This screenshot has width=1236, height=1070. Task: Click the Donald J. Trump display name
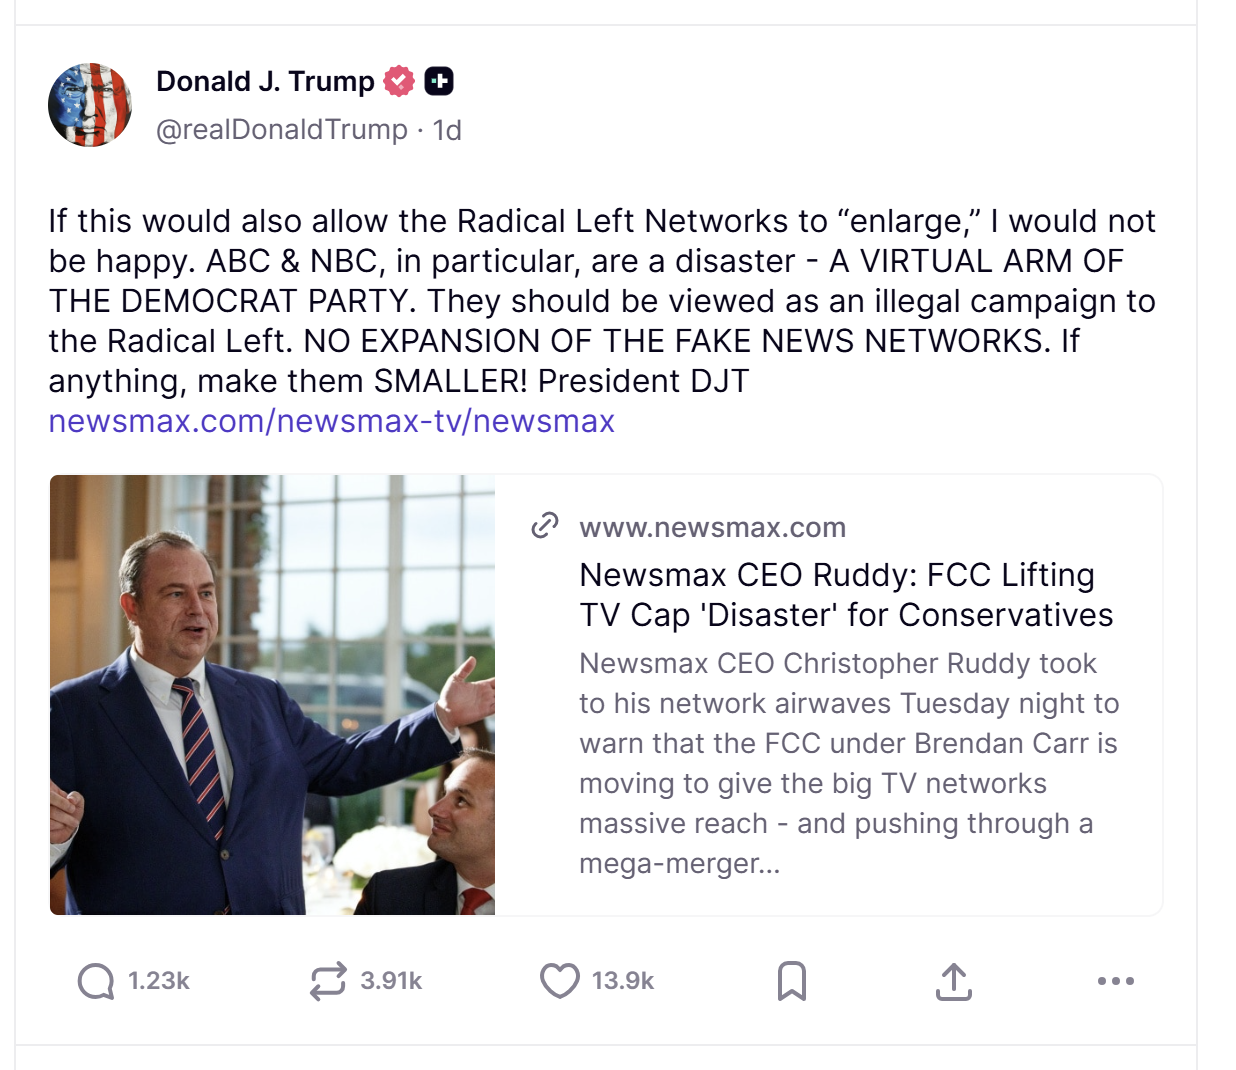tap(265, 81)
